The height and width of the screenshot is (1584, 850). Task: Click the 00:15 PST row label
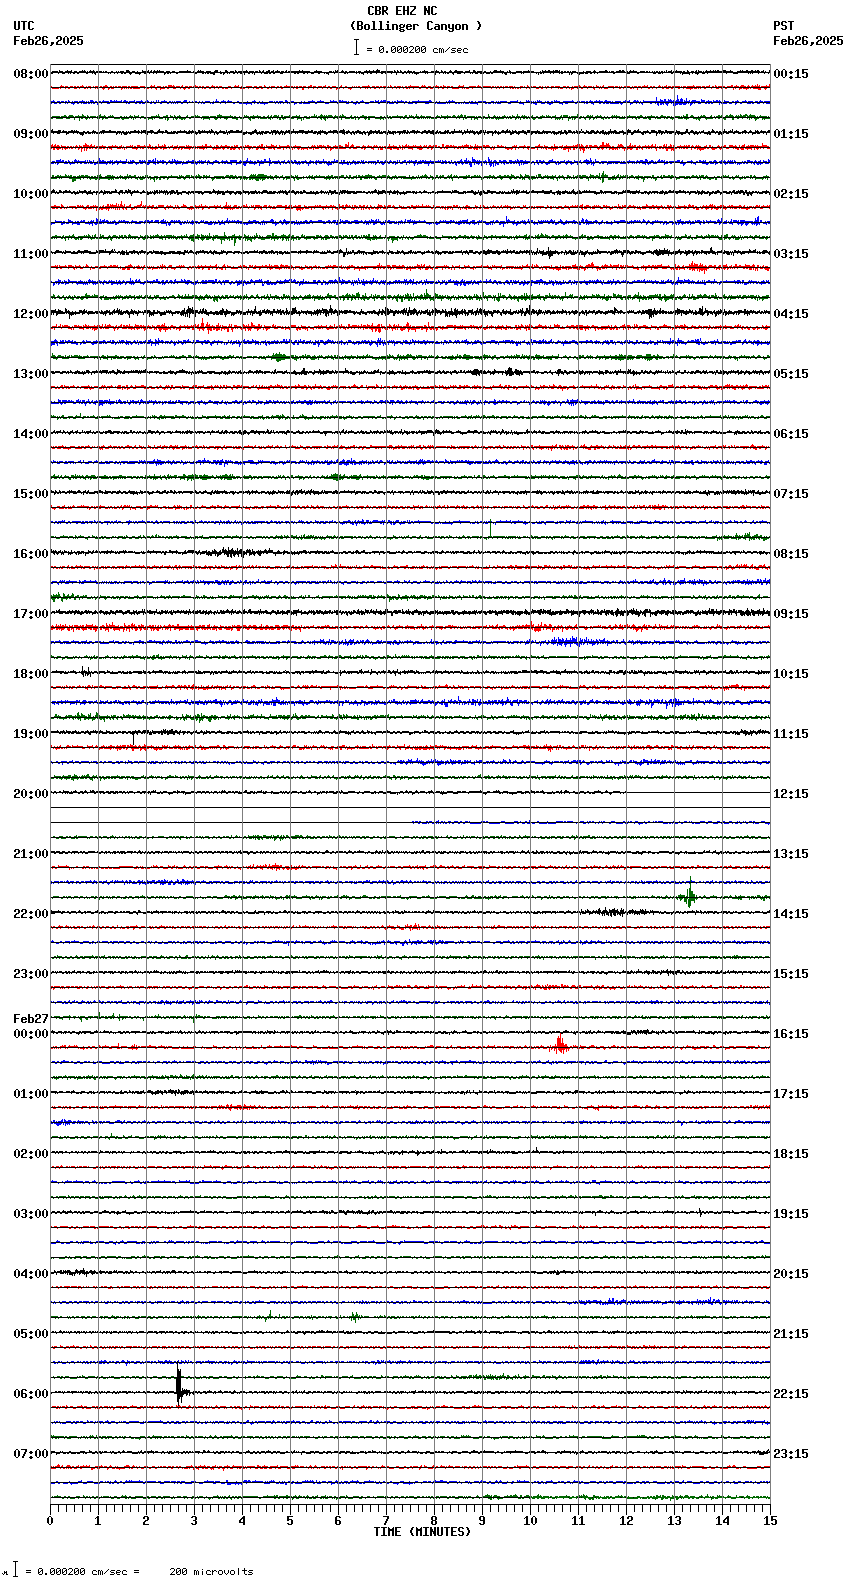[x=791, y=74]
